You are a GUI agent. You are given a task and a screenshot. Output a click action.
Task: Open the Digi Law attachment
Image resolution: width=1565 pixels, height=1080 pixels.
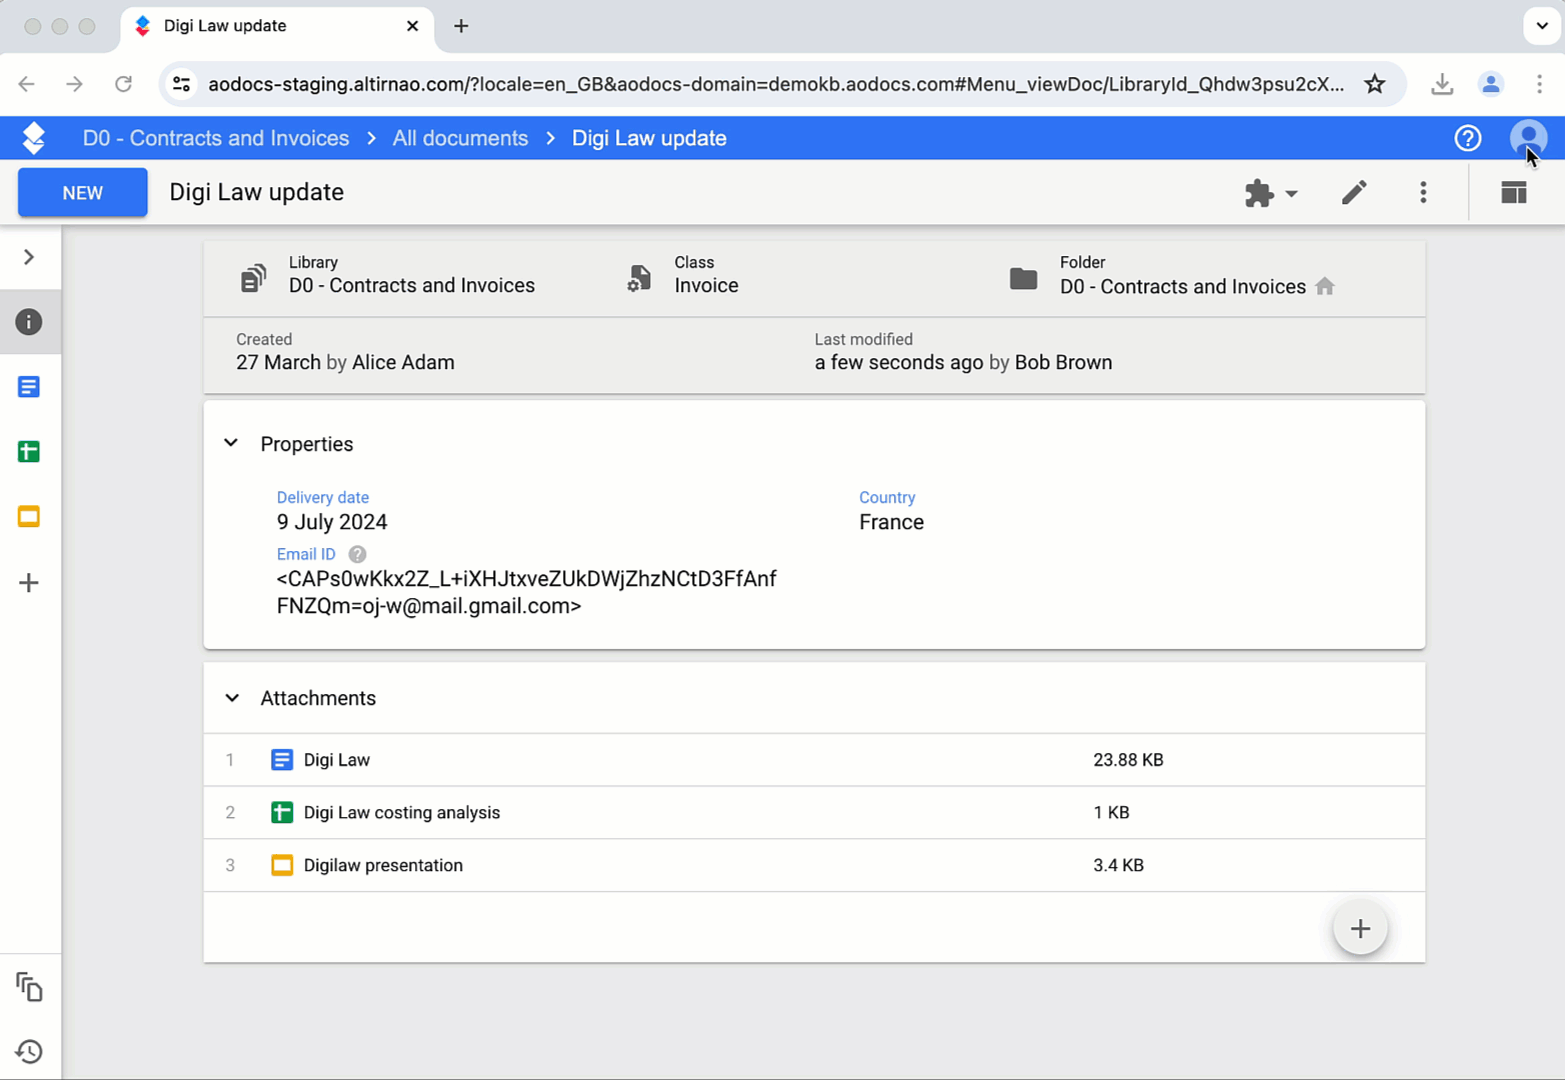click(337, 760)
